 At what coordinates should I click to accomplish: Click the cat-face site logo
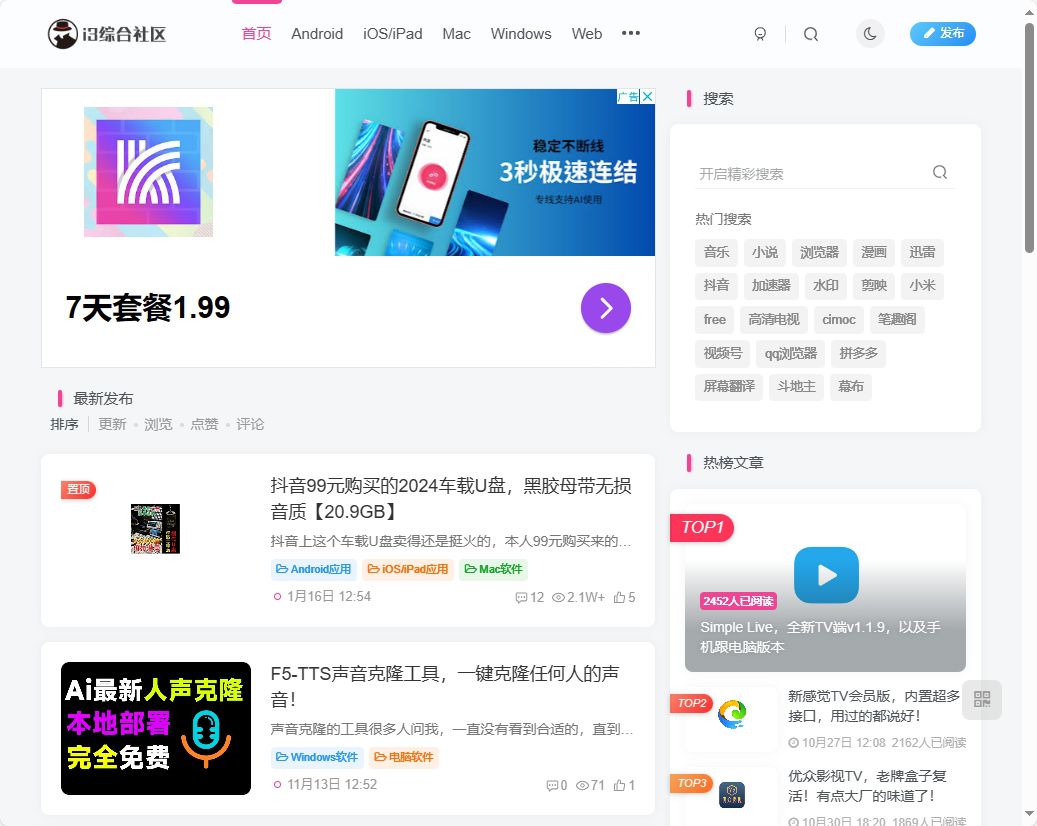tap(64, 33)
